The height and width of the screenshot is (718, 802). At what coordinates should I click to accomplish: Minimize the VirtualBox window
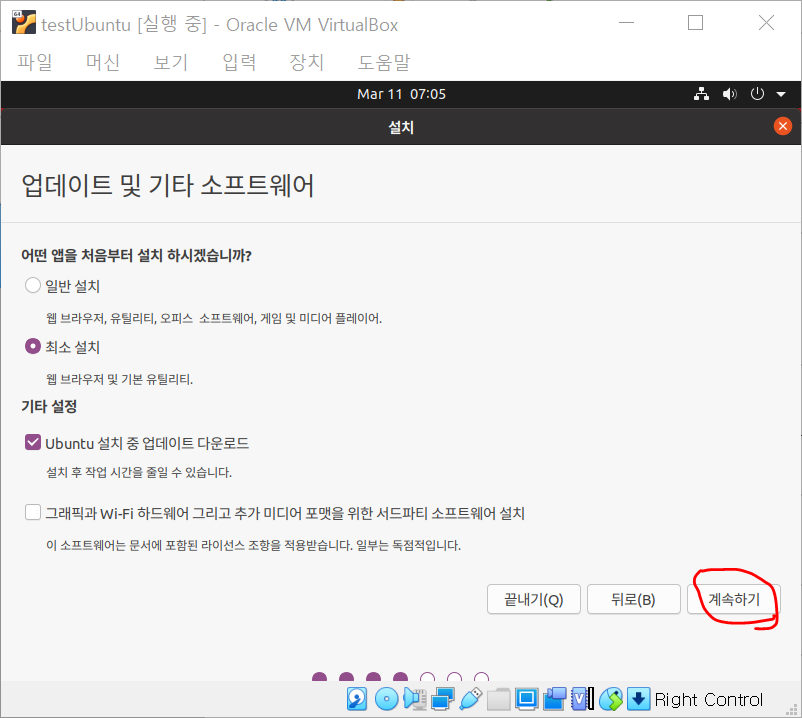[626, 23]
